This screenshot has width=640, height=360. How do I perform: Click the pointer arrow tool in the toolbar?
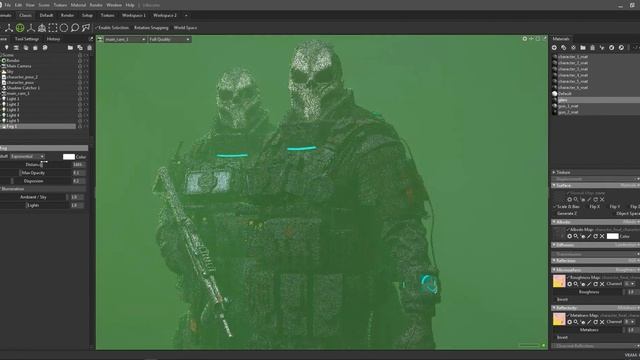(x=86, y=28)
